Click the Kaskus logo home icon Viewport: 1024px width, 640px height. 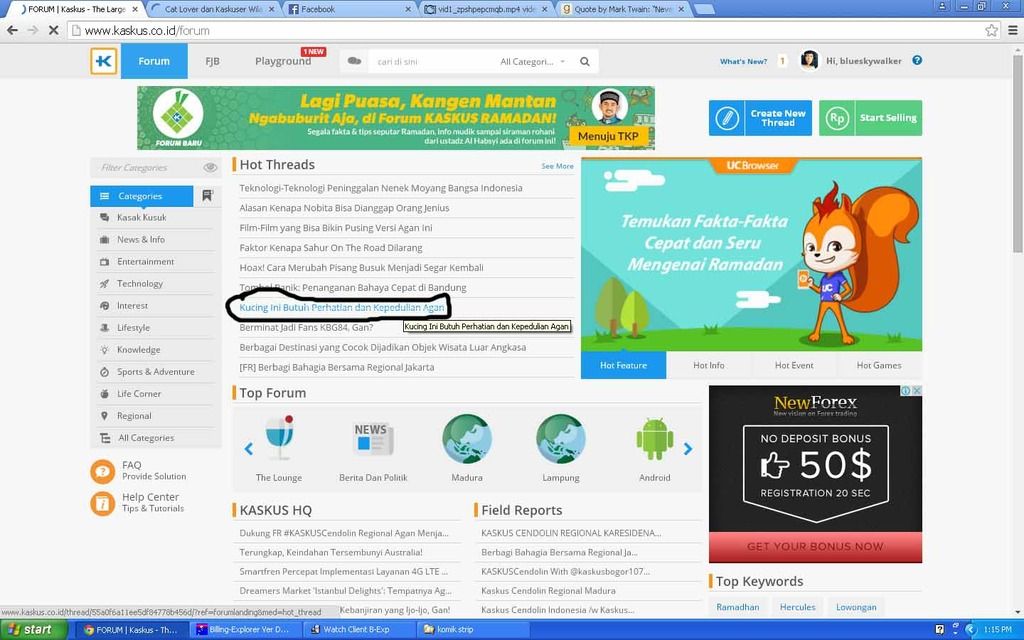103,61
